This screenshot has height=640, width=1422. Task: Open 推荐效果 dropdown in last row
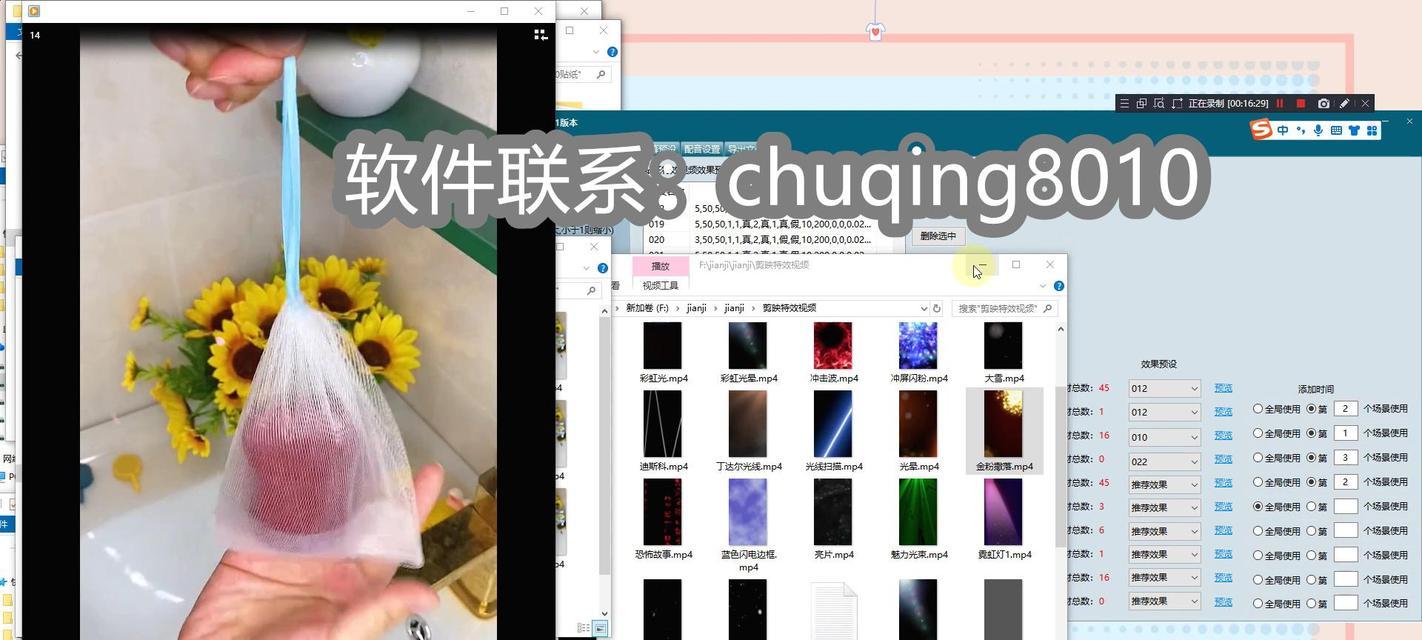[1164, 601]
